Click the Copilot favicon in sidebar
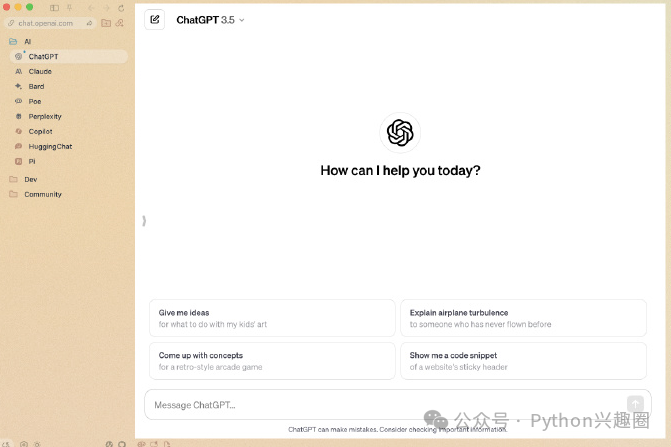 (x=18, y=131)
